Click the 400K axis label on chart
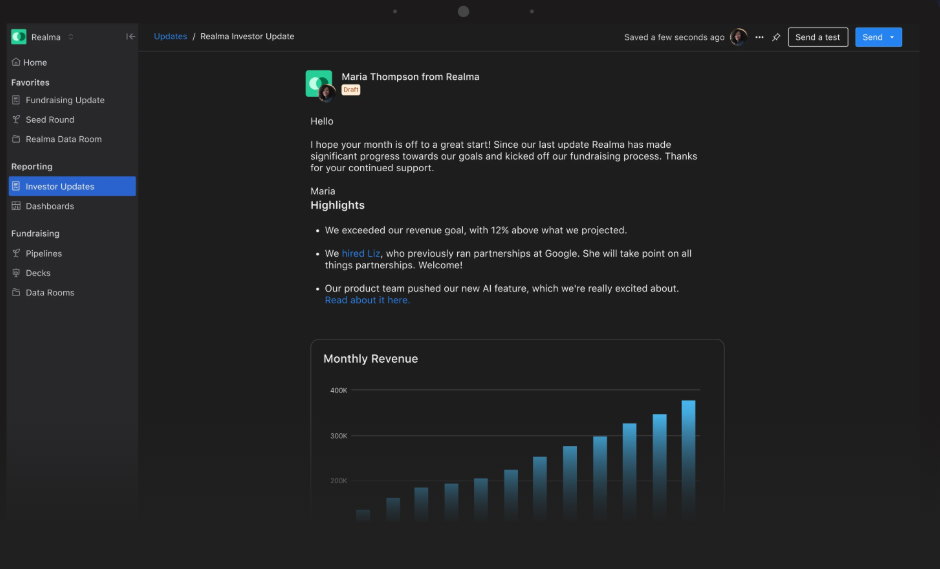Screen dimensions: 940x569 coord(339,390)
